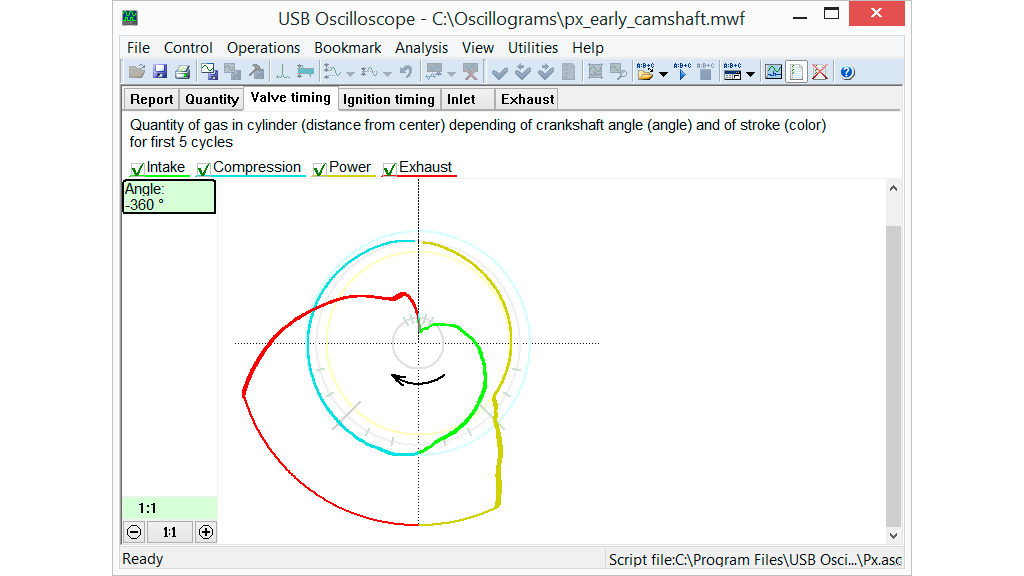The image size is (1024, 576).
Task: Toggle the Exhaust stroke checkbox
Action: pyautogui.click(x=390, y=168)
